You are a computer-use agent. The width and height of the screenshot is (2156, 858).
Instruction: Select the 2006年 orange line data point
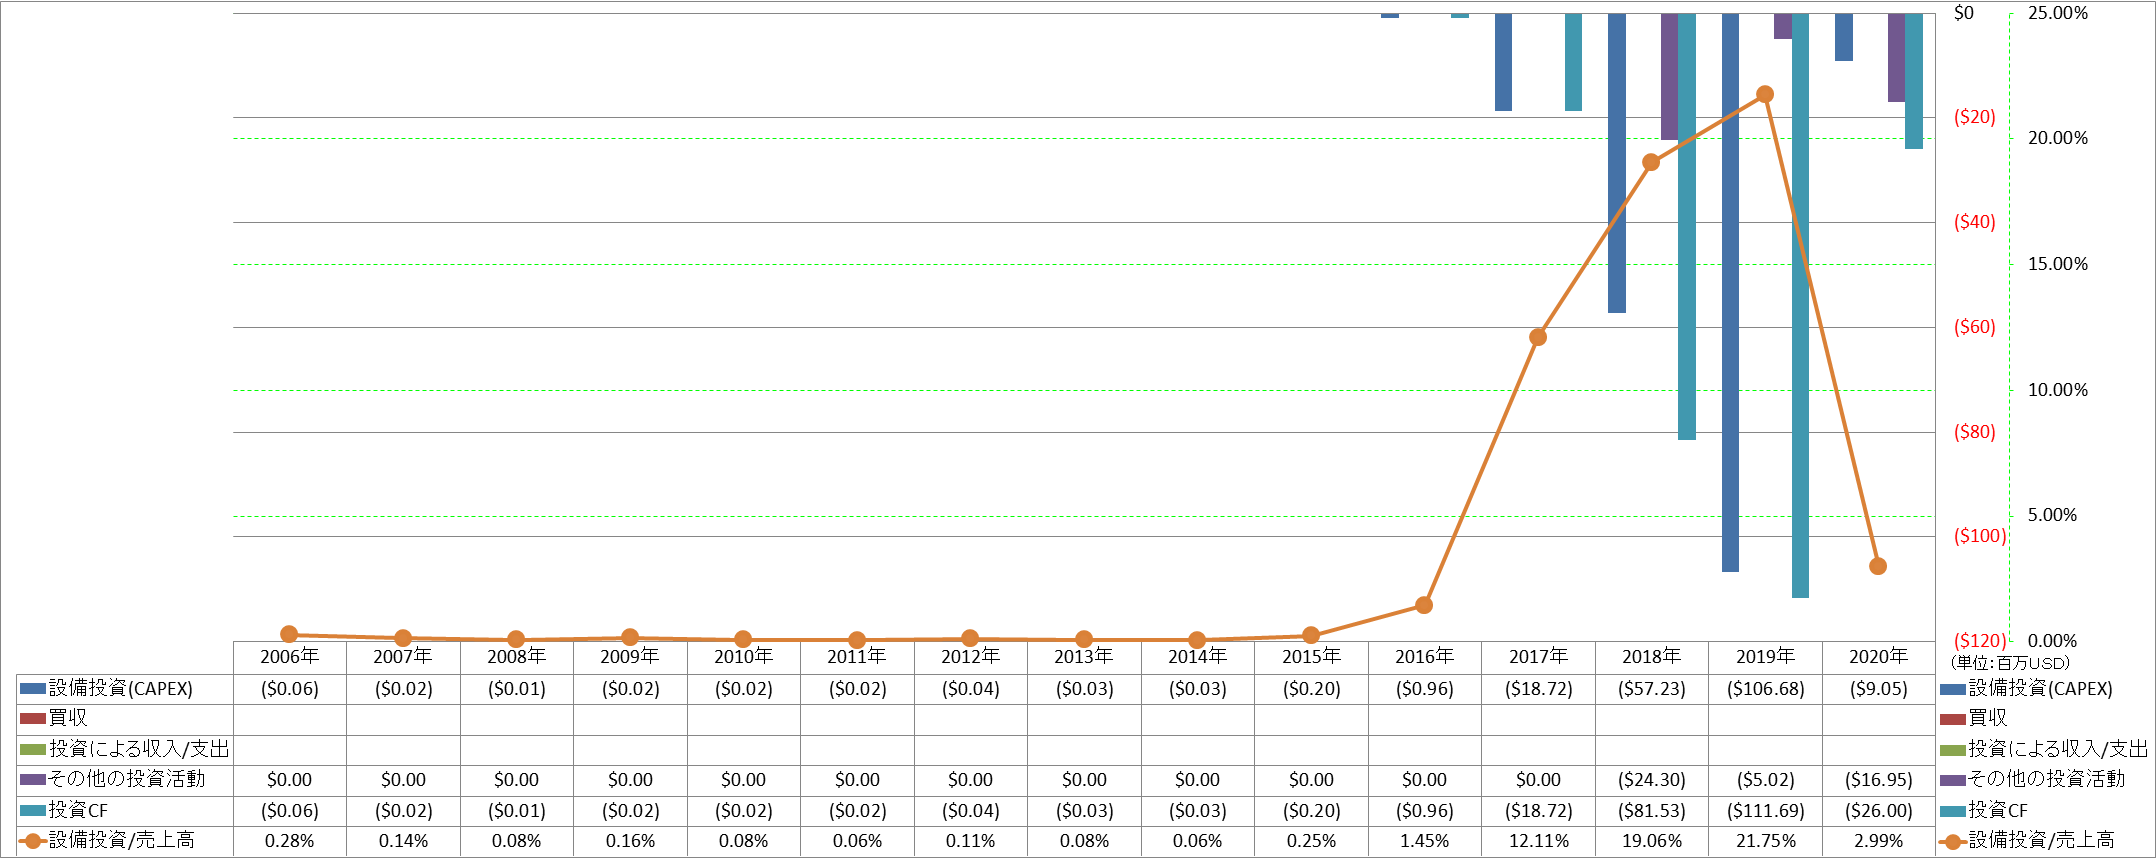289,634
